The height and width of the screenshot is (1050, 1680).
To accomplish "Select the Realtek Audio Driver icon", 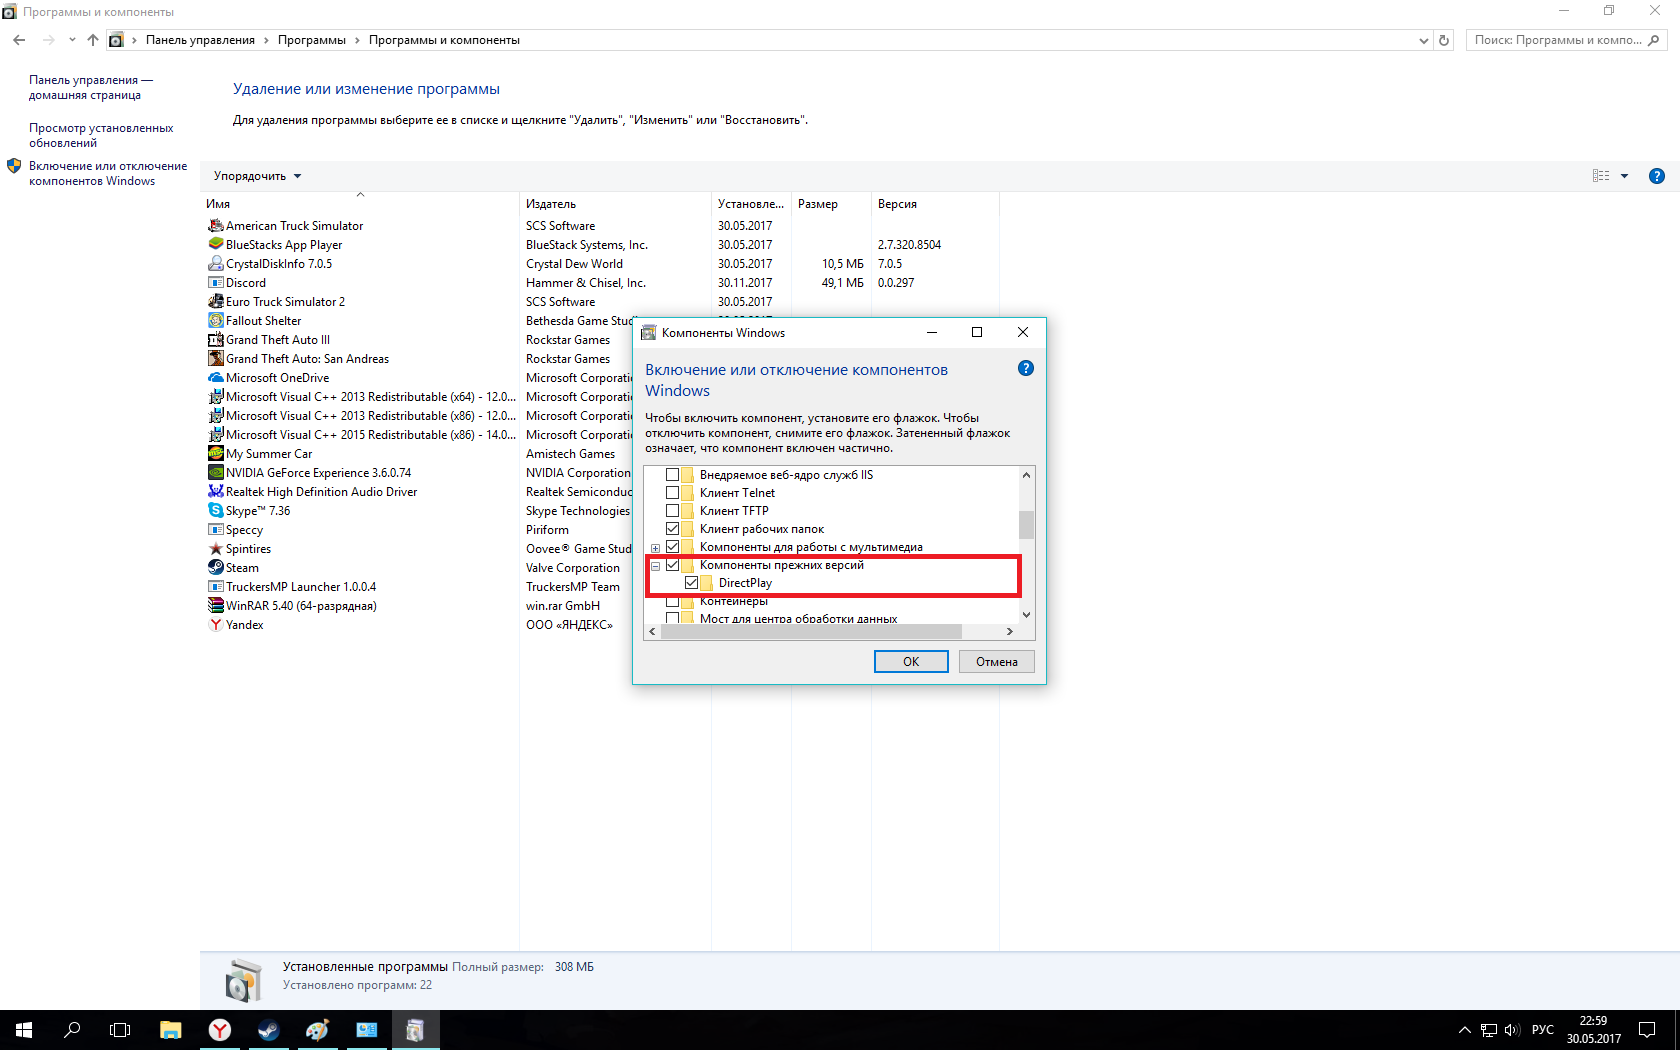I will [215, 492].
